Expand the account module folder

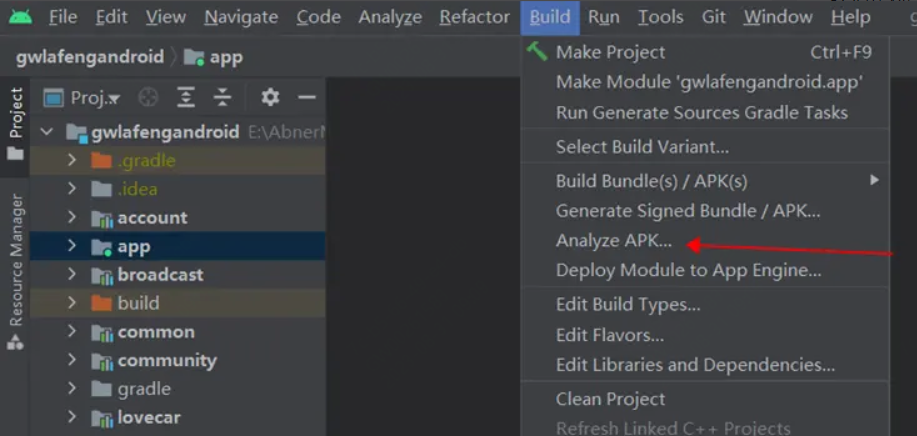72,217
